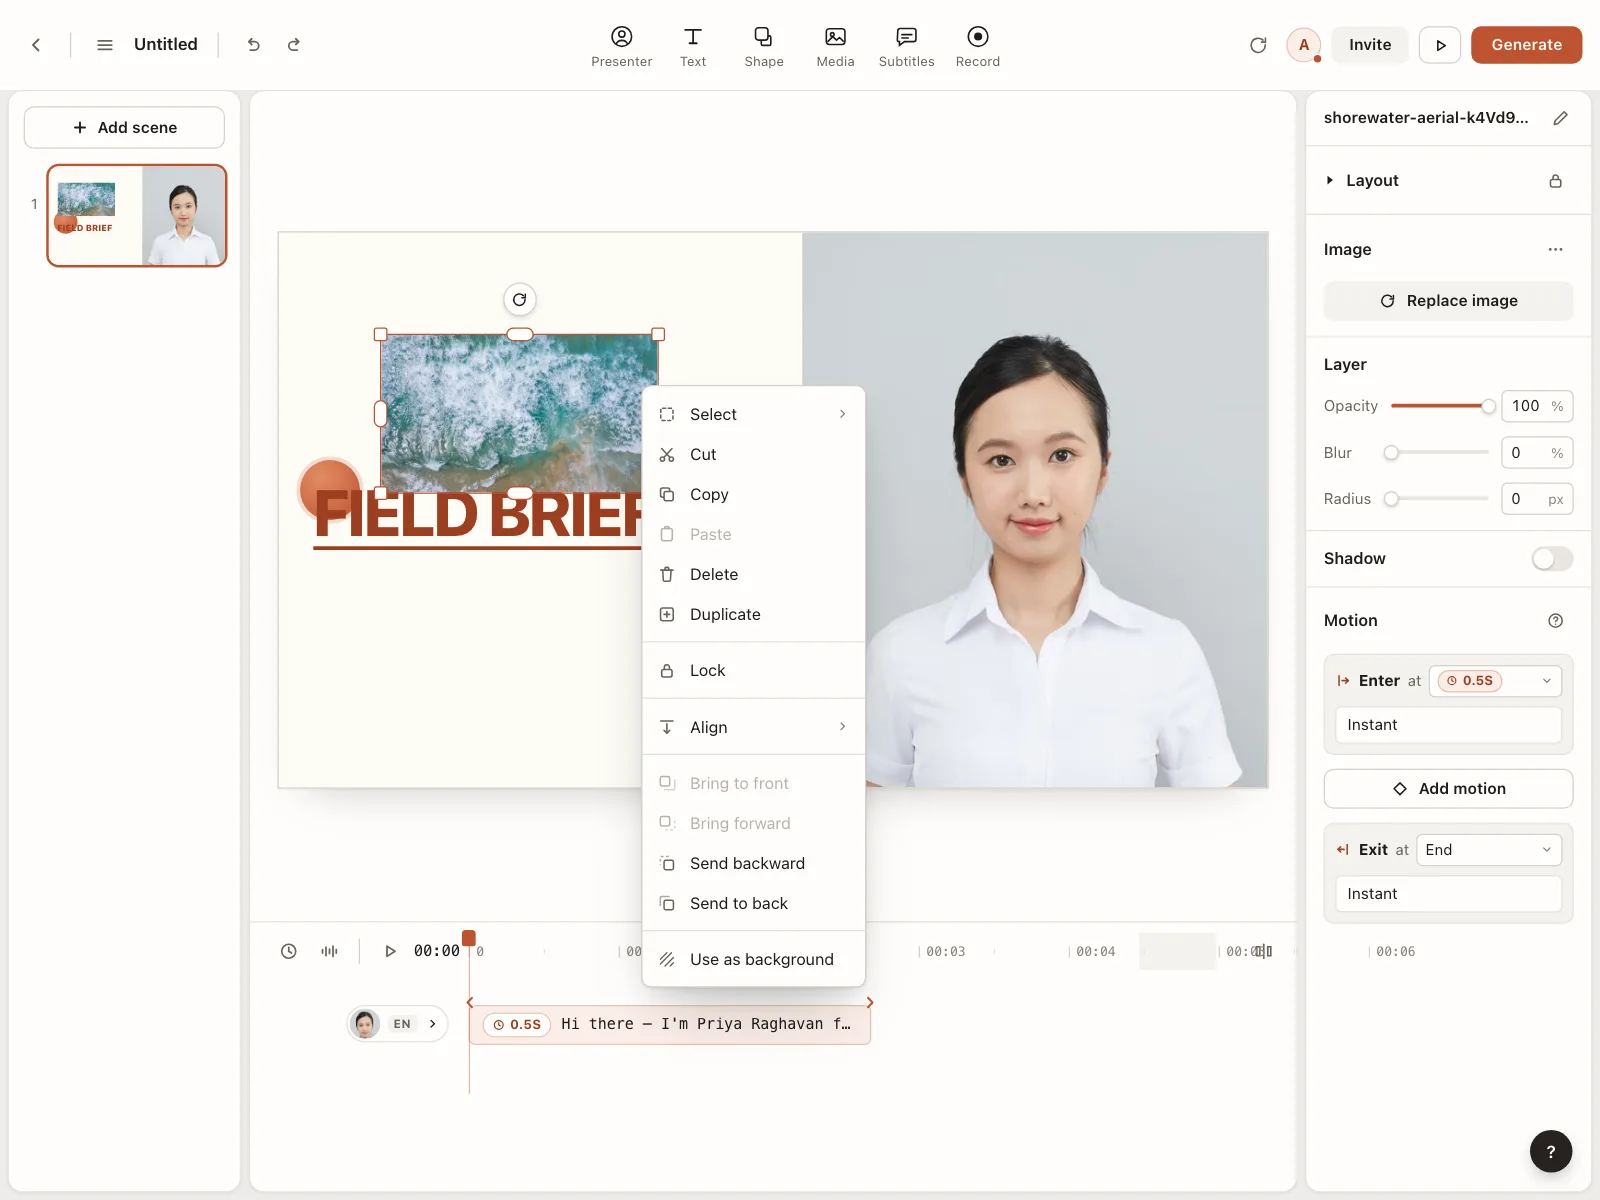Start the Record tool

[978, 46]
